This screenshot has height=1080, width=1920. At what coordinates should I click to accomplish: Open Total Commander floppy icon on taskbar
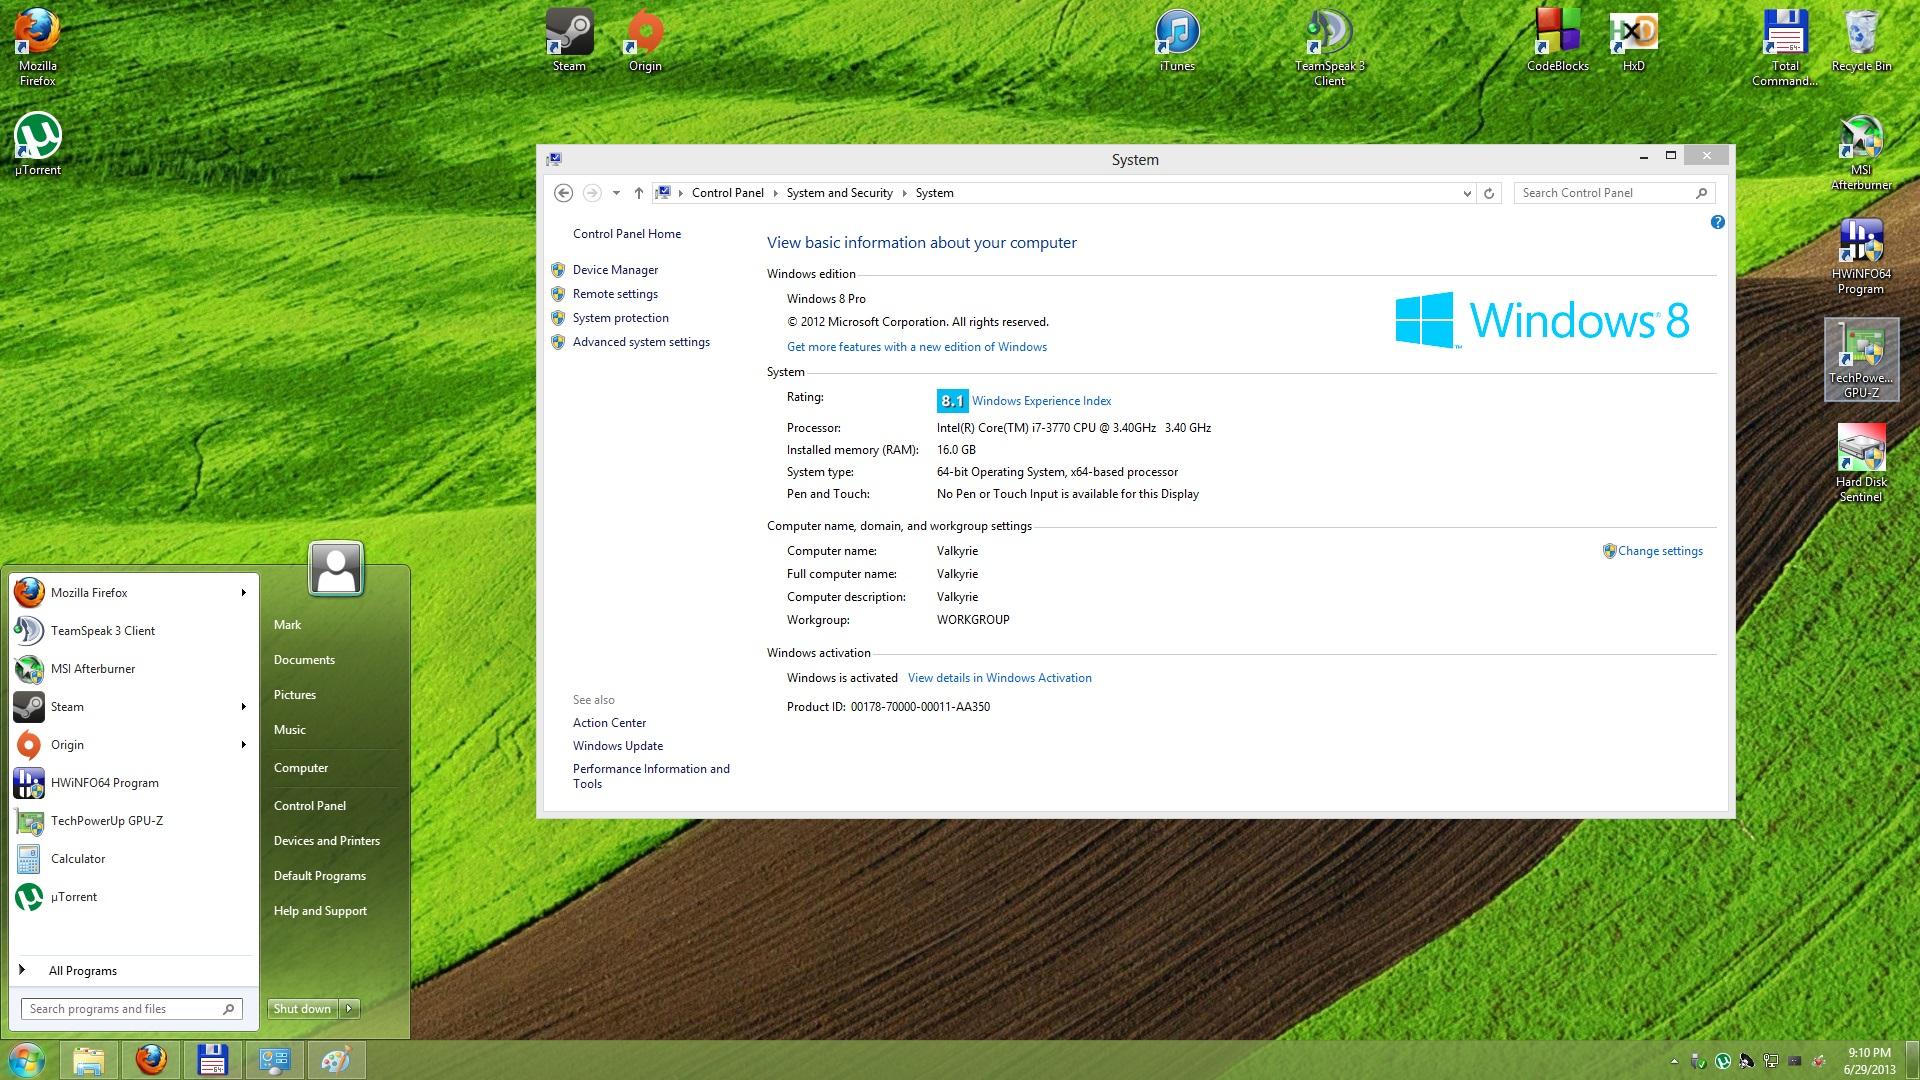point(213,1060)
